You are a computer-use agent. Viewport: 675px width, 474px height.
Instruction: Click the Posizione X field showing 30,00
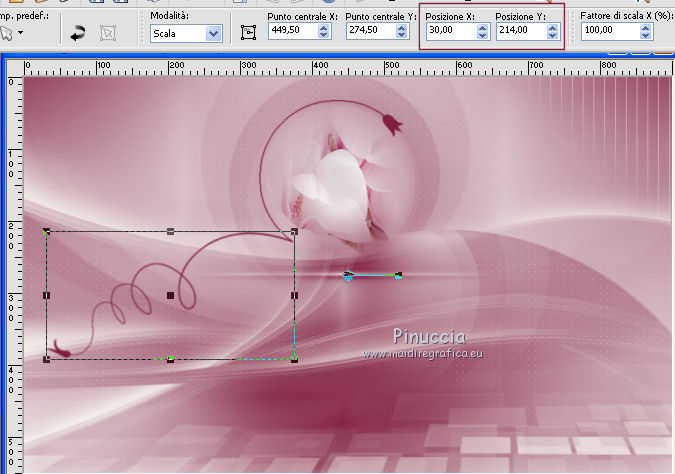[452, 31]
